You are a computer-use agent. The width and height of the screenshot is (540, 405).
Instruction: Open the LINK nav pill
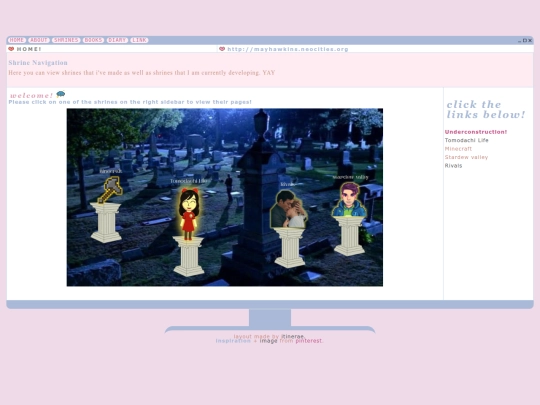pyautogui.click(x=139, y=40)
